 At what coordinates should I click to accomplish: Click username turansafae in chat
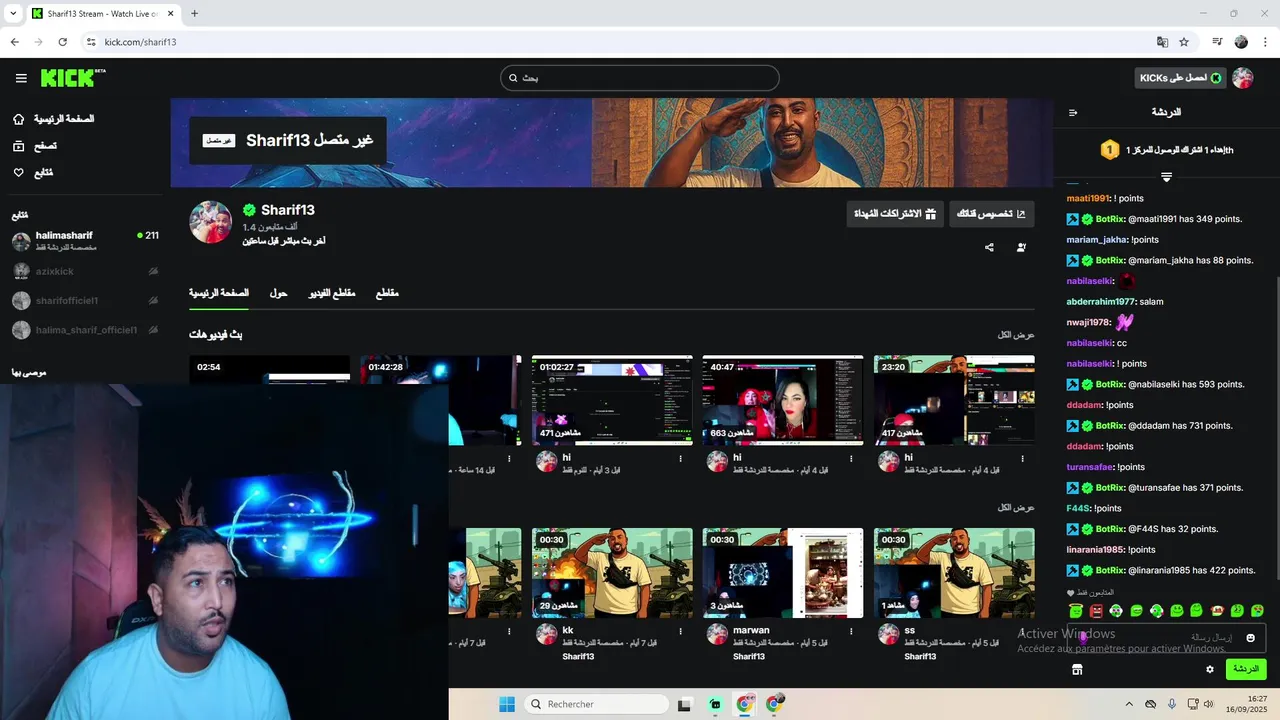pos(1090,467)
